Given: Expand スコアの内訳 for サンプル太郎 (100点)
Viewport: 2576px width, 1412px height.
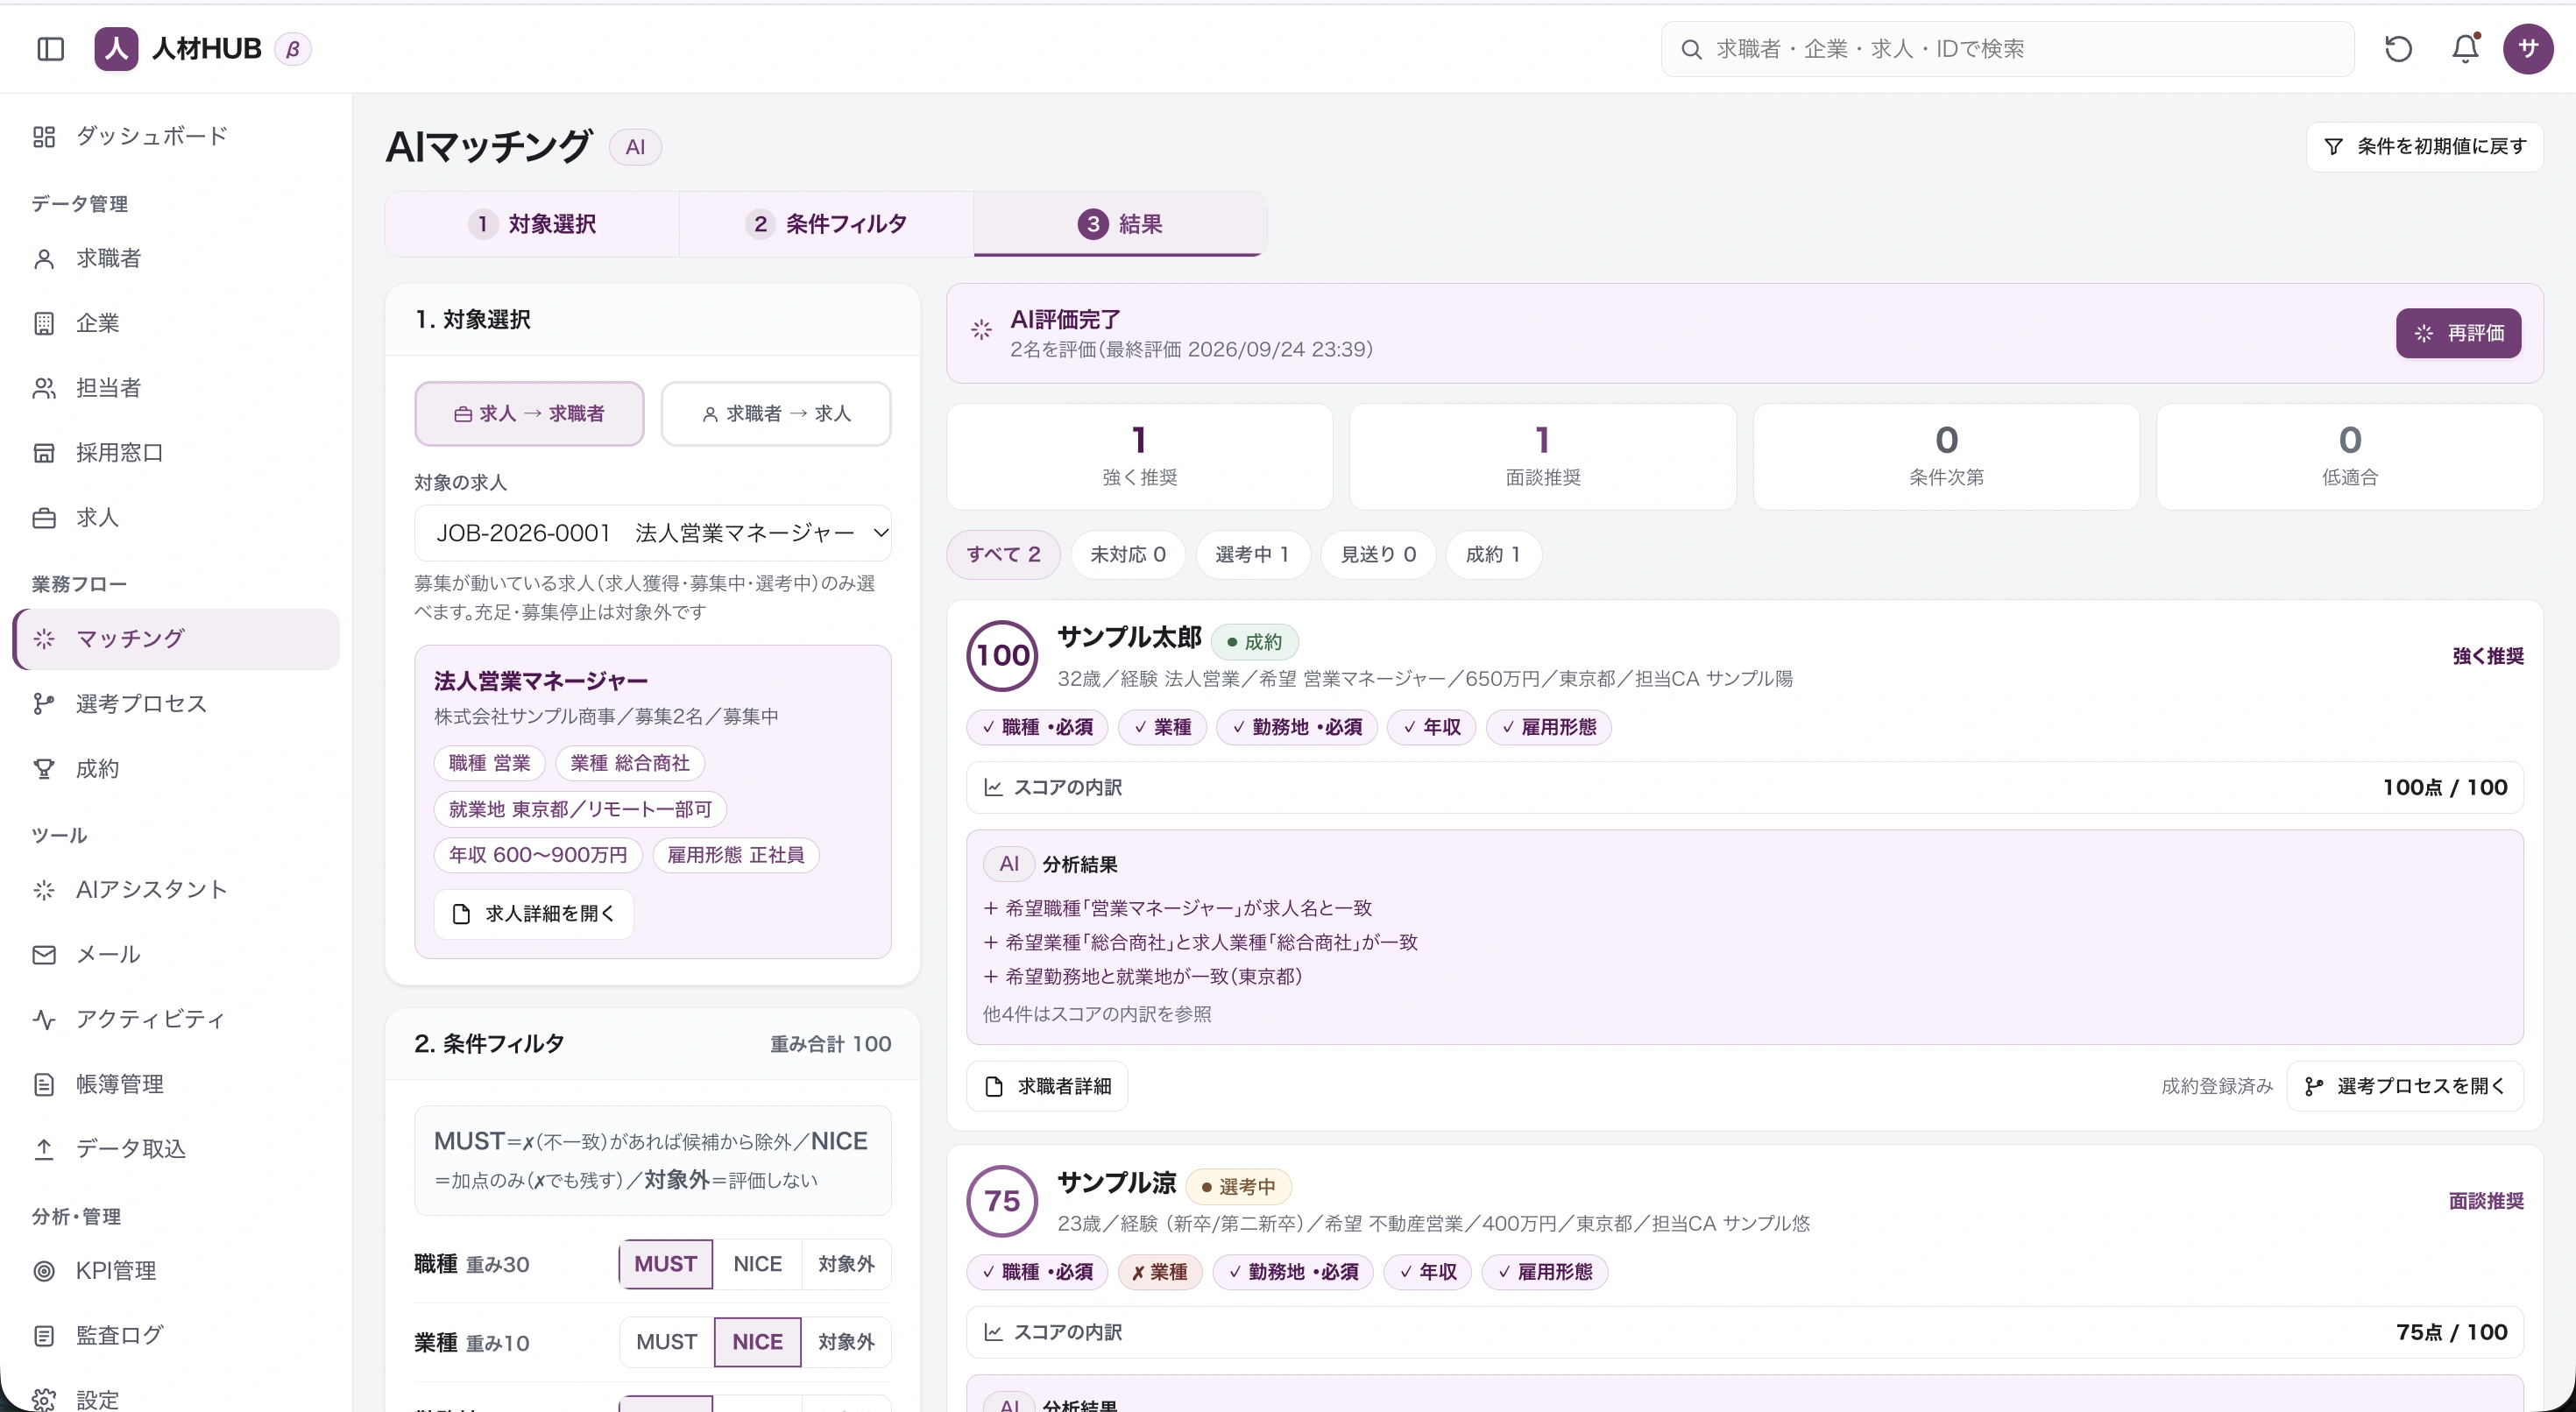Looking at the screenshot, I should click(1744, 788).
